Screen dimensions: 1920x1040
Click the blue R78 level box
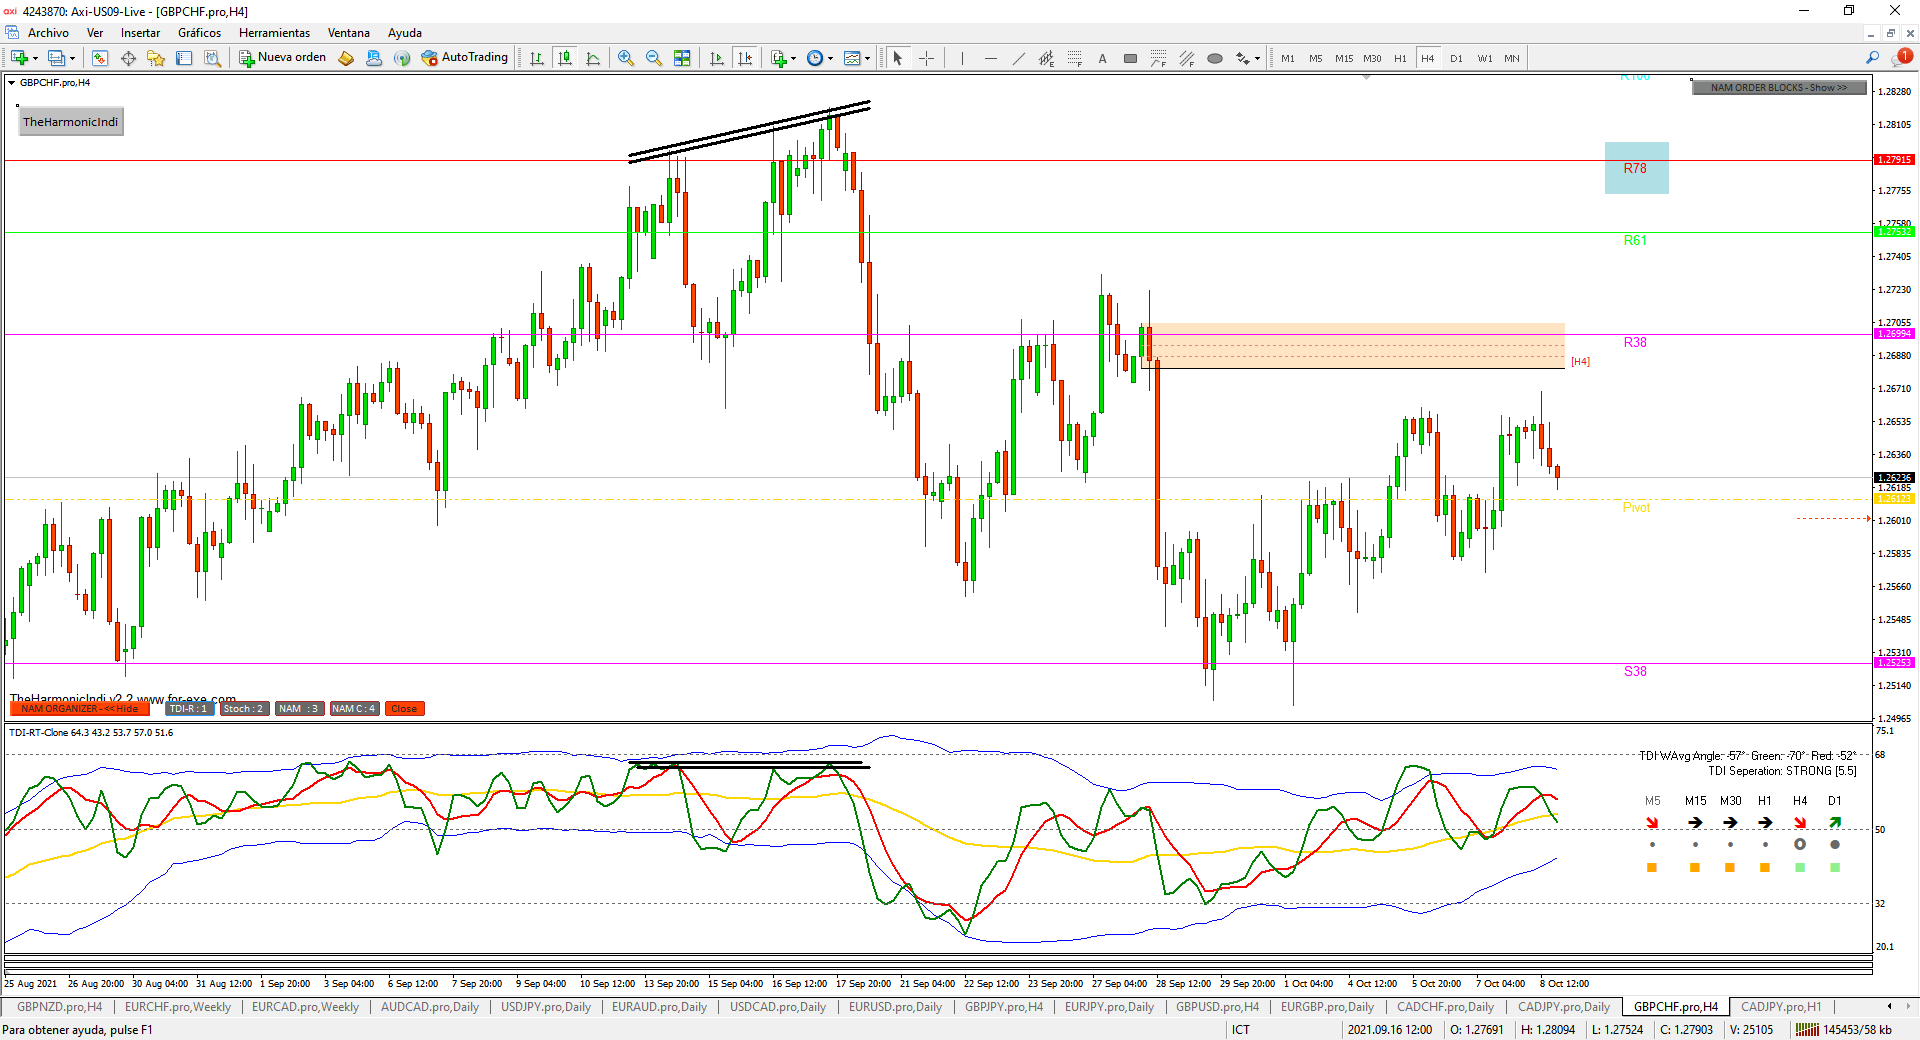pos(1636,168)
